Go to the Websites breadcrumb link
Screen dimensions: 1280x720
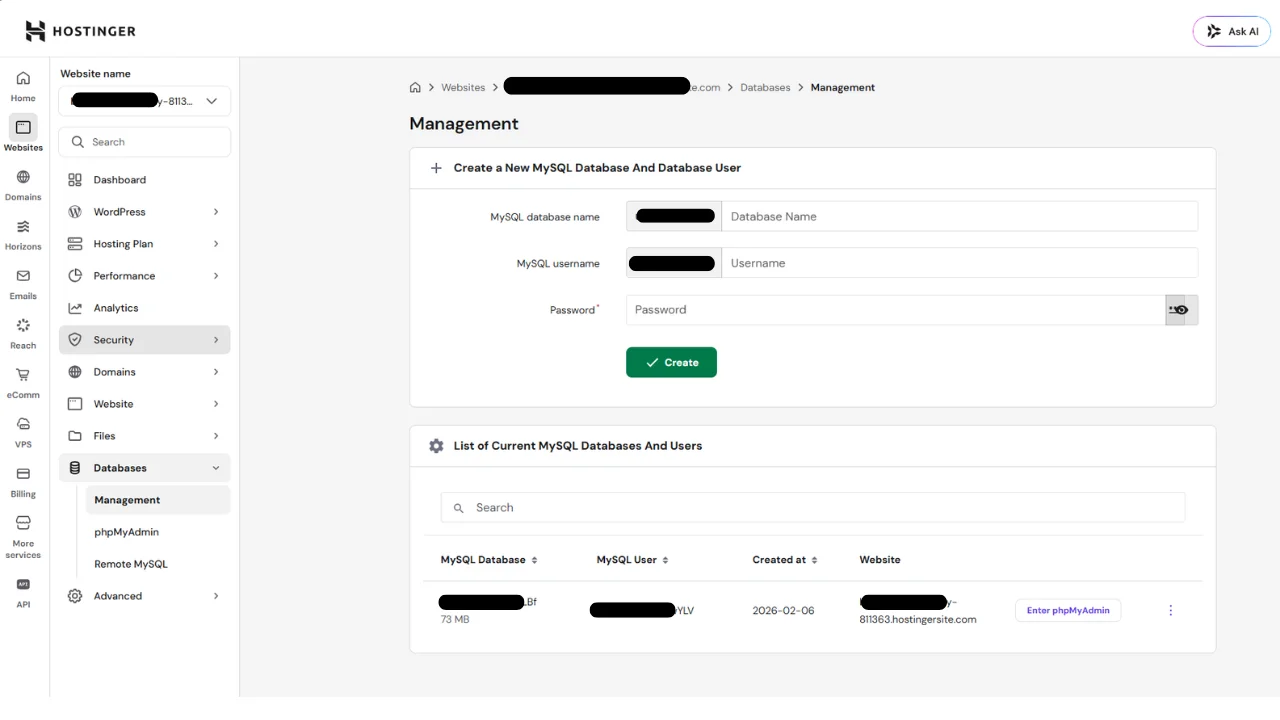pyautogui.click(x=463, y=87)
